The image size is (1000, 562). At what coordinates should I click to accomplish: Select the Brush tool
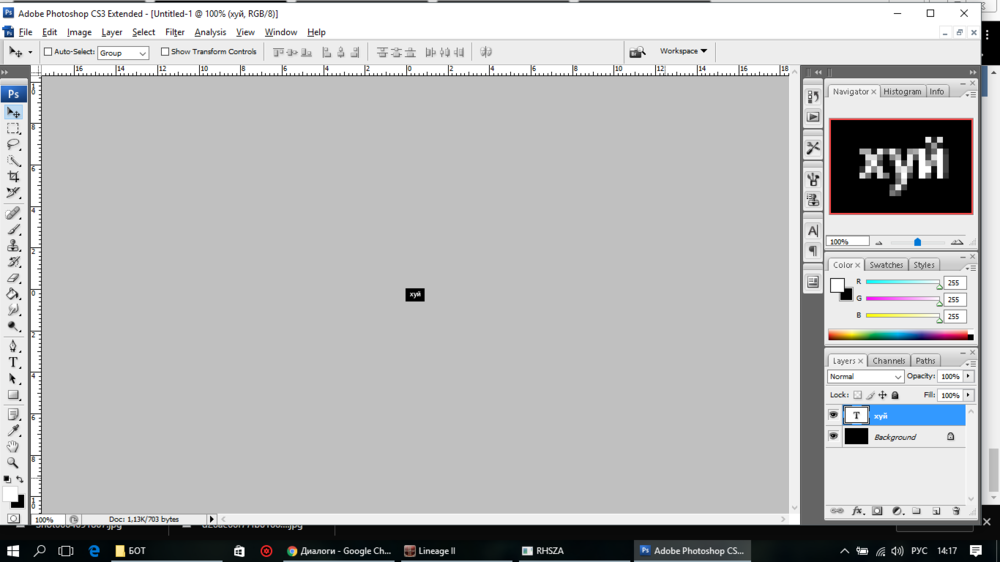click(13, 230)
